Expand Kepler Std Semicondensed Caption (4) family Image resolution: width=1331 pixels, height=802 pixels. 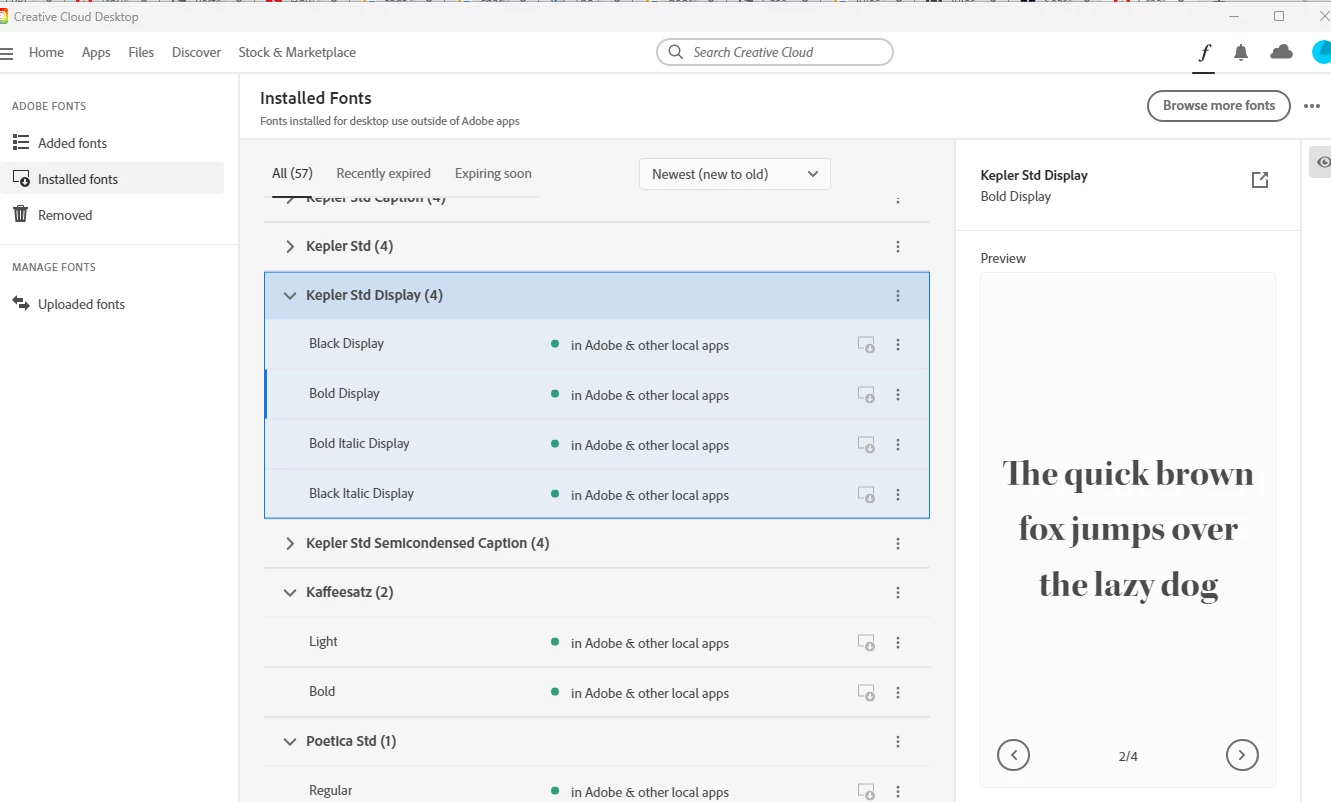click(x=290, y=544)
